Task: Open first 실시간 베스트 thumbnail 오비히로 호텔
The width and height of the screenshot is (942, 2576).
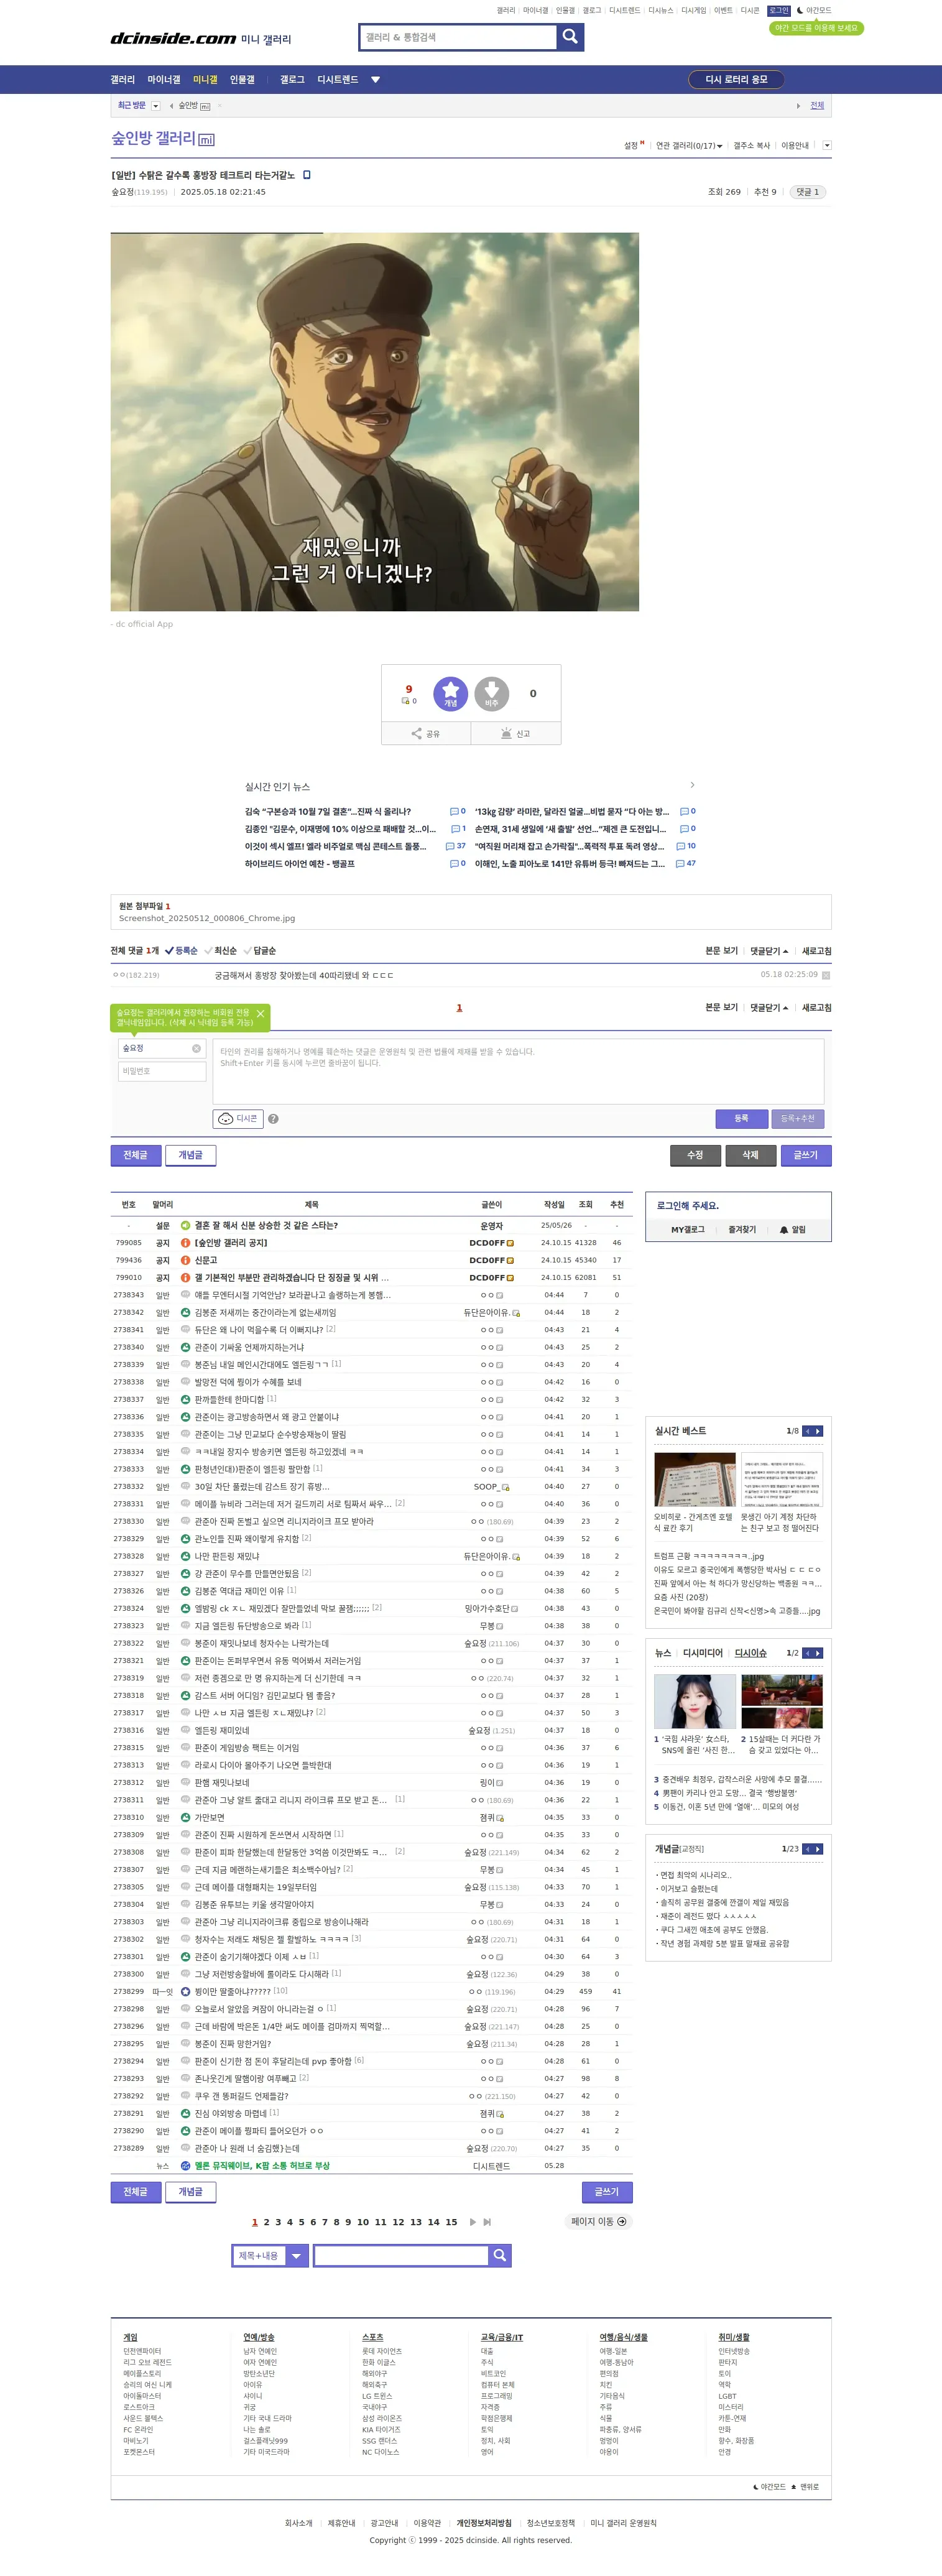Action: pyautogui.click(x=695, y=1479)
